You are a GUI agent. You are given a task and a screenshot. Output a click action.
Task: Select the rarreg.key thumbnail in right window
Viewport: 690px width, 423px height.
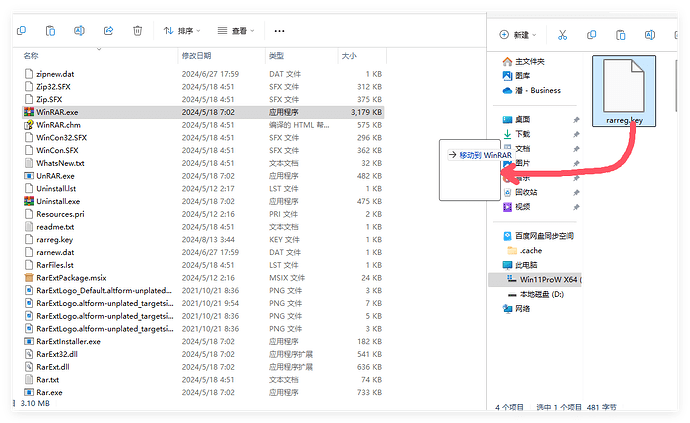624,91
